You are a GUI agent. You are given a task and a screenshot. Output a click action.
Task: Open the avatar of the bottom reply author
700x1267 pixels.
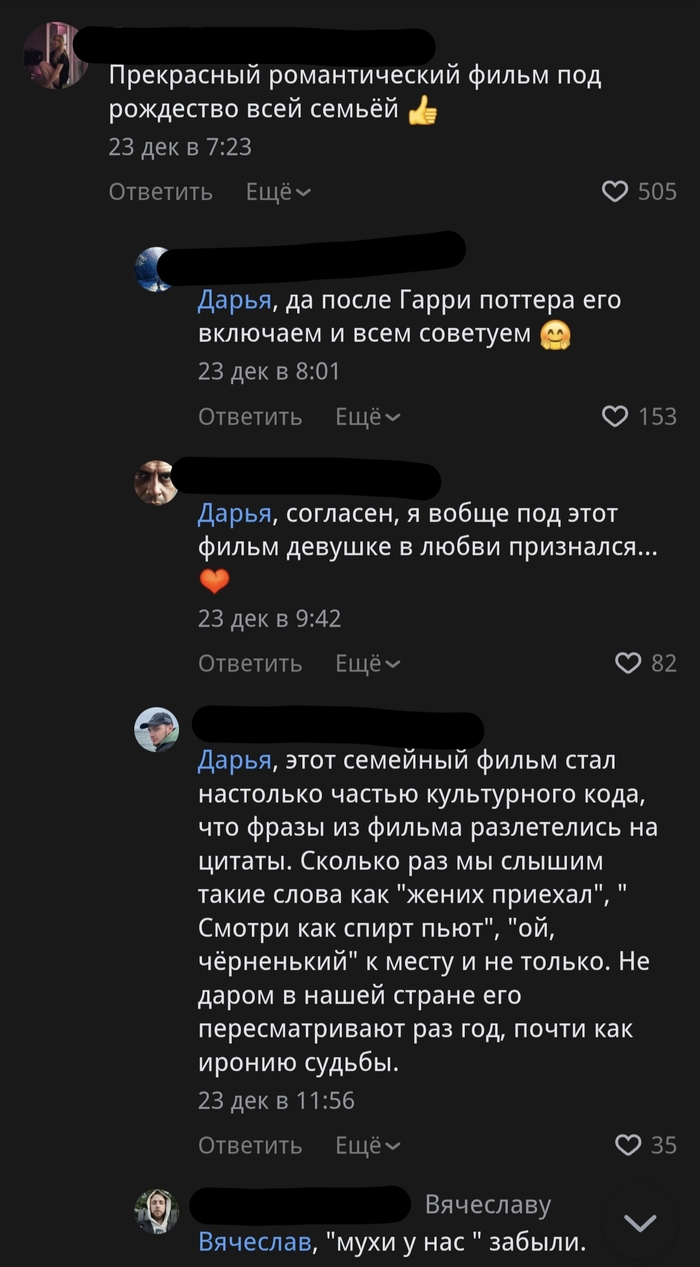coord(156,1211)
